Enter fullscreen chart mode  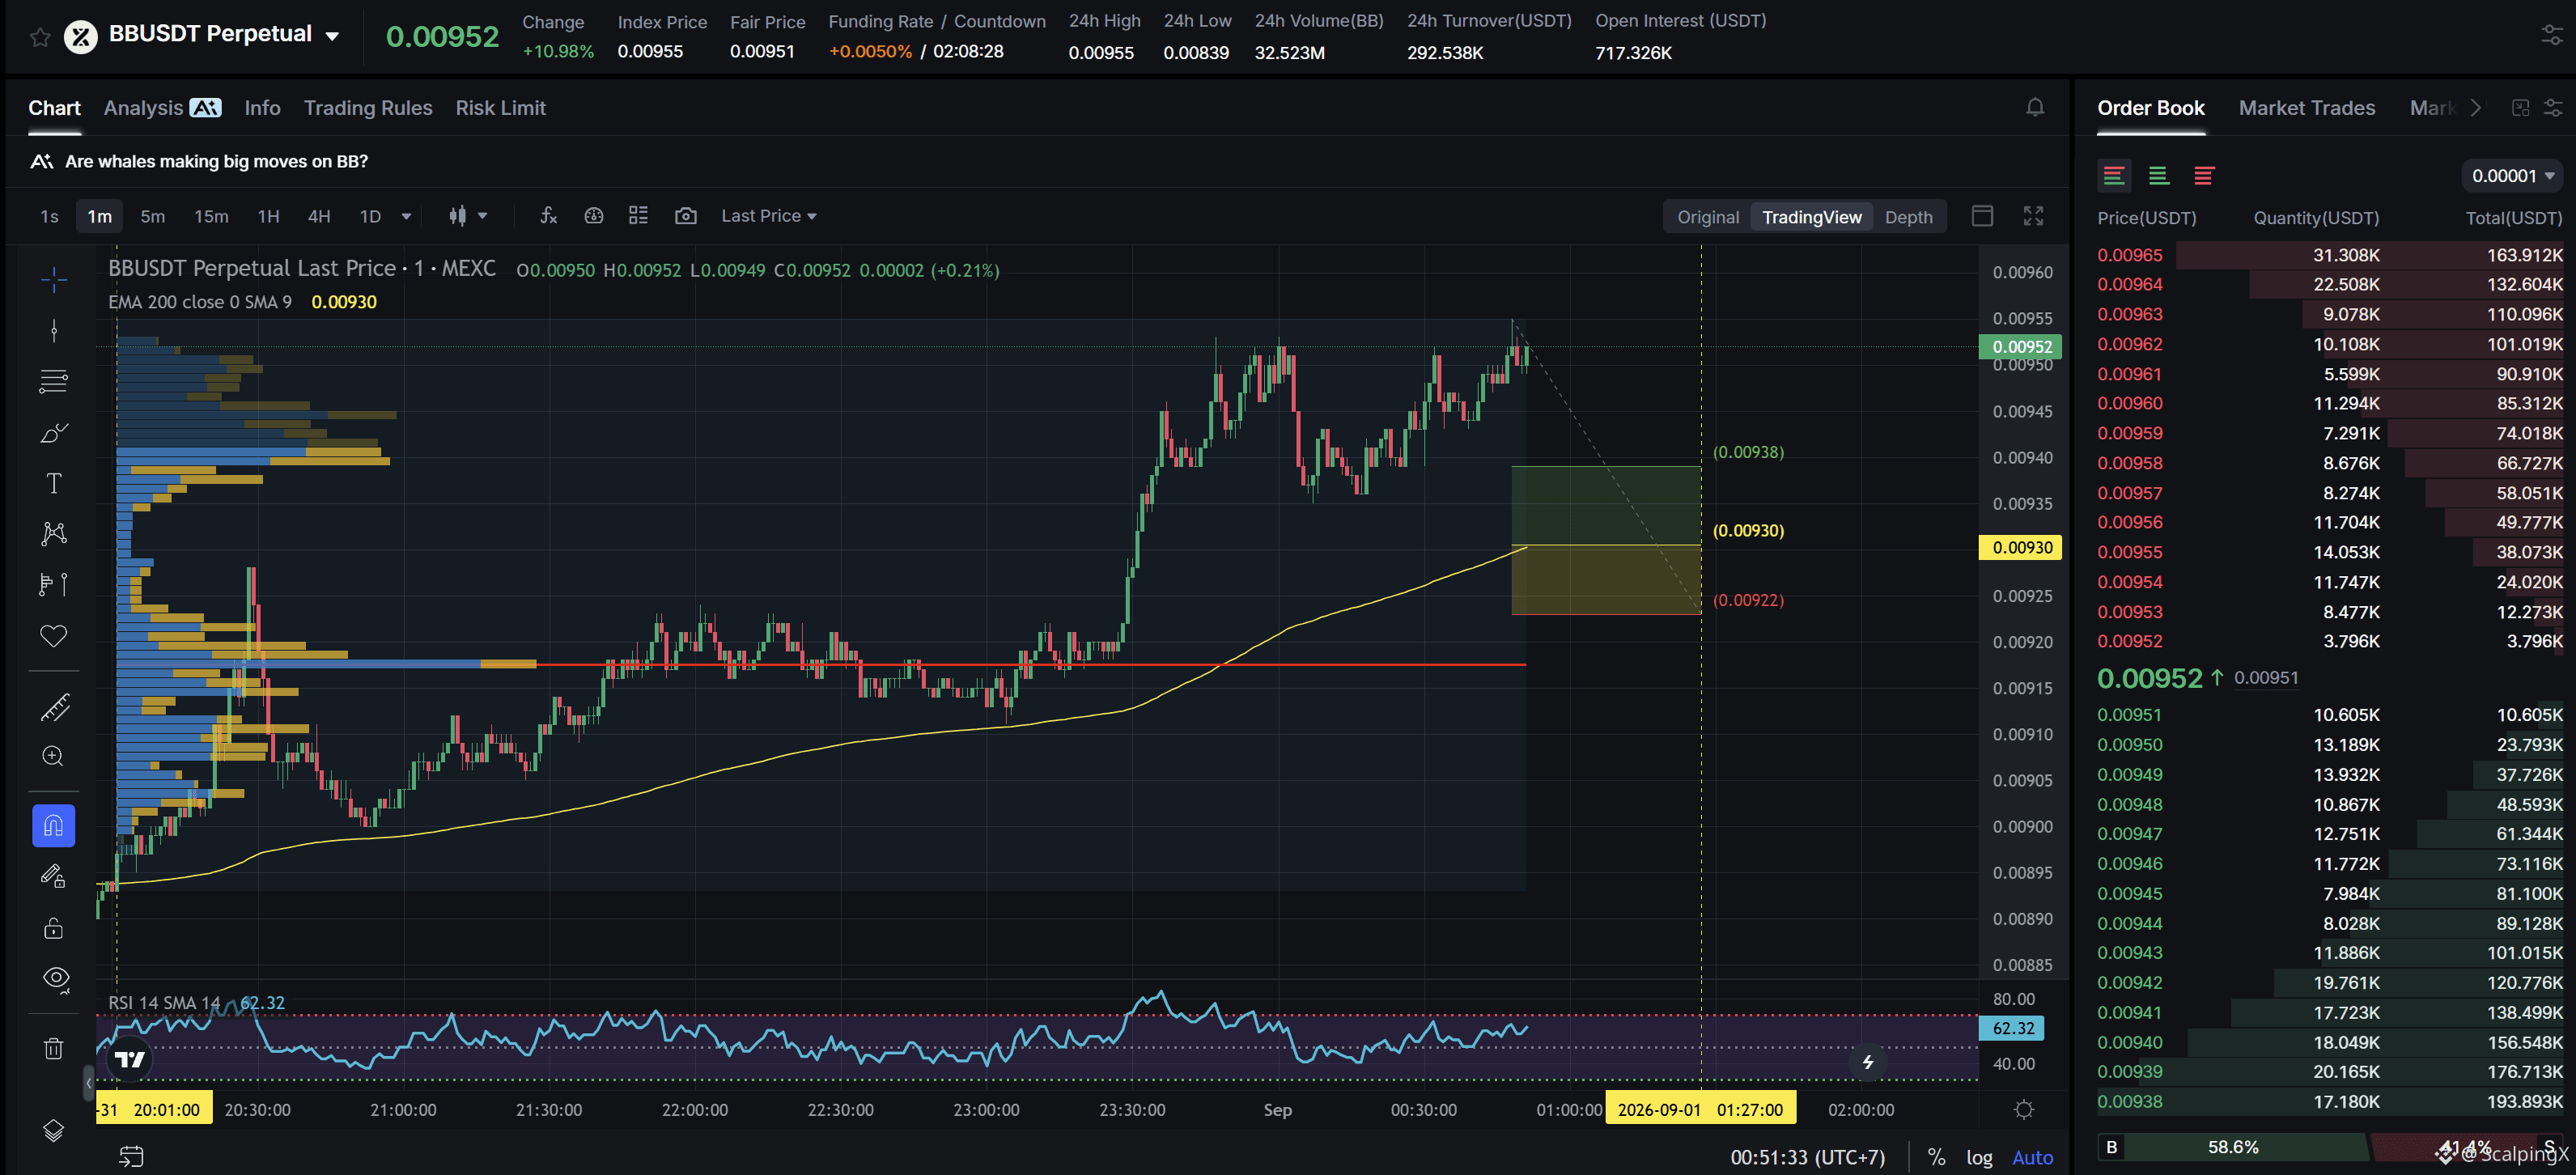point(2033,216)
